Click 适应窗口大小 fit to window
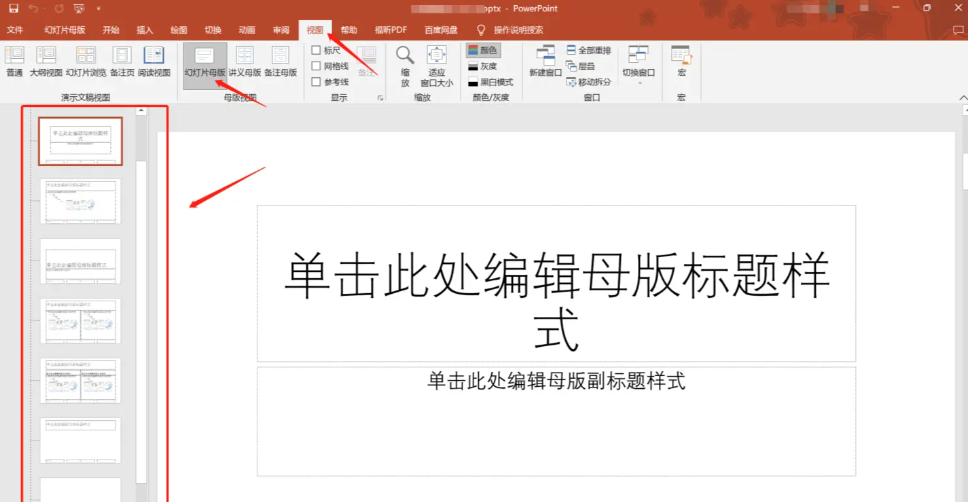This screenshot has height=502, width=968. [436, 66]
